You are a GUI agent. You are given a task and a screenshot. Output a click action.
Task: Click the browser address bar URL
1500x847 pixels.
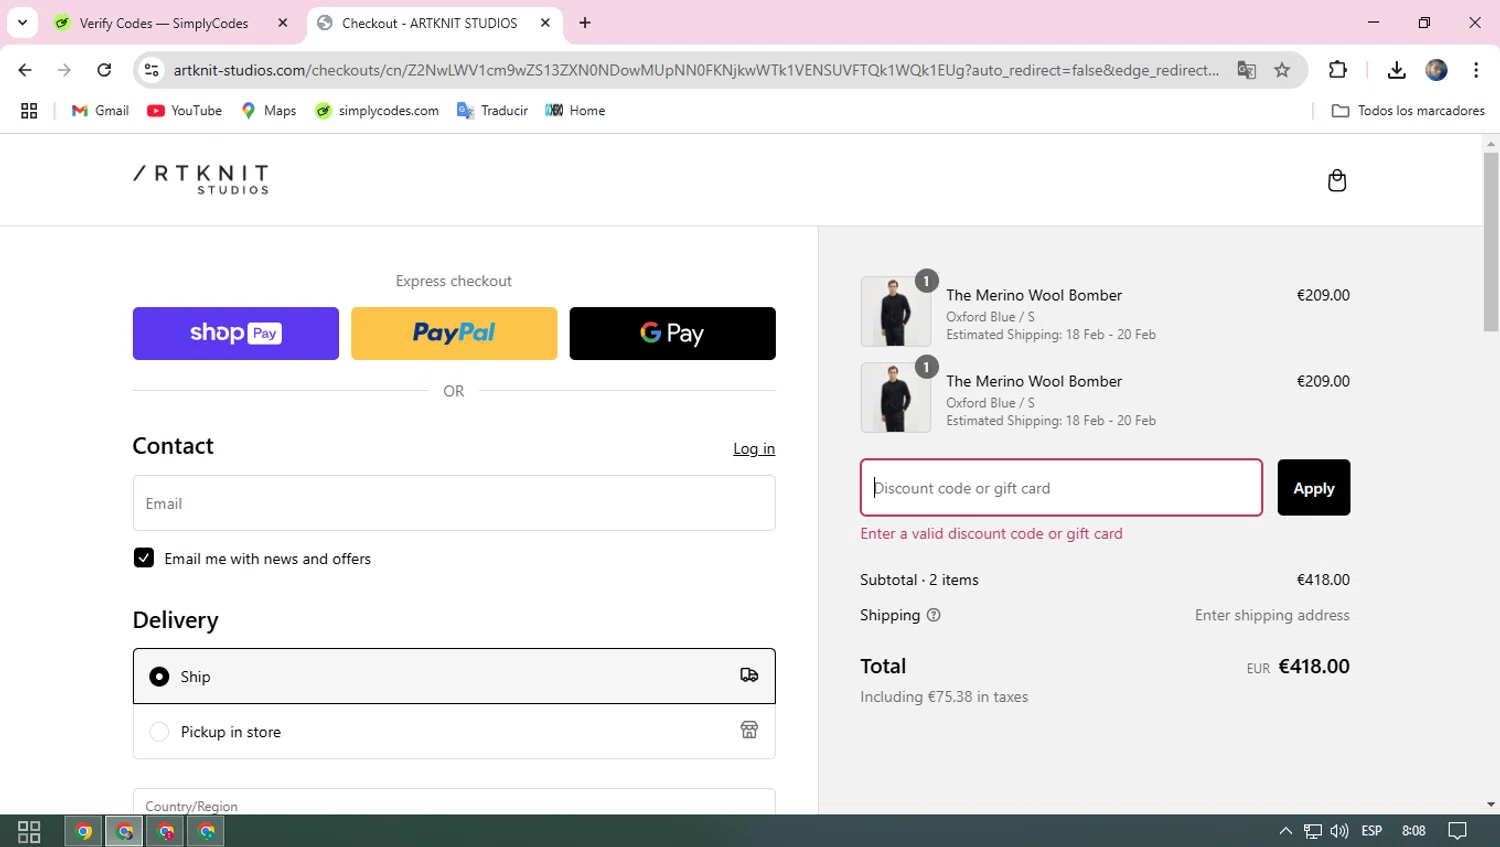click(696, 70)
